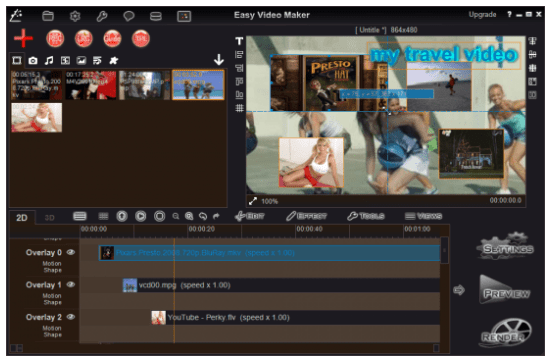Click the small grid view timeline icon
550x363 pixels.
103,216
